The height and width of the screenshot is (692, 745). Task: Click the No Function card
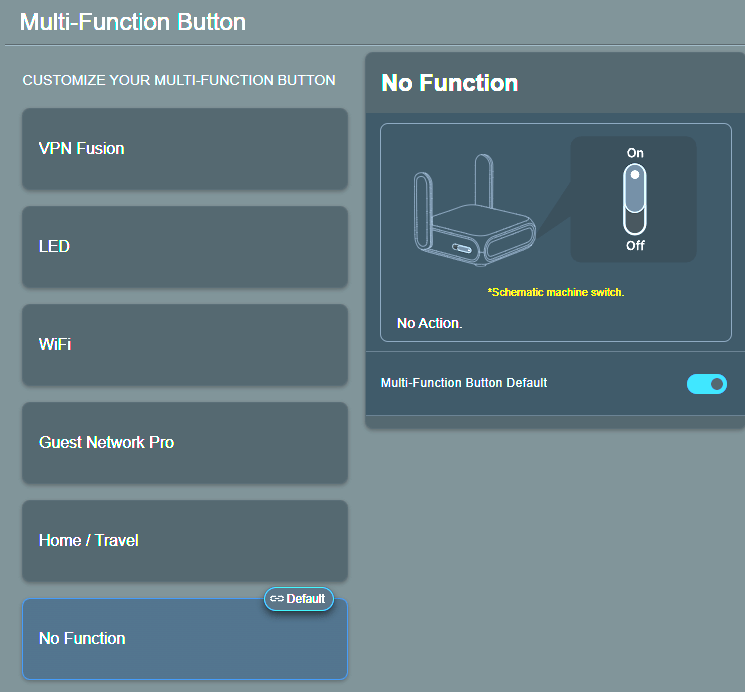[185, 639]
